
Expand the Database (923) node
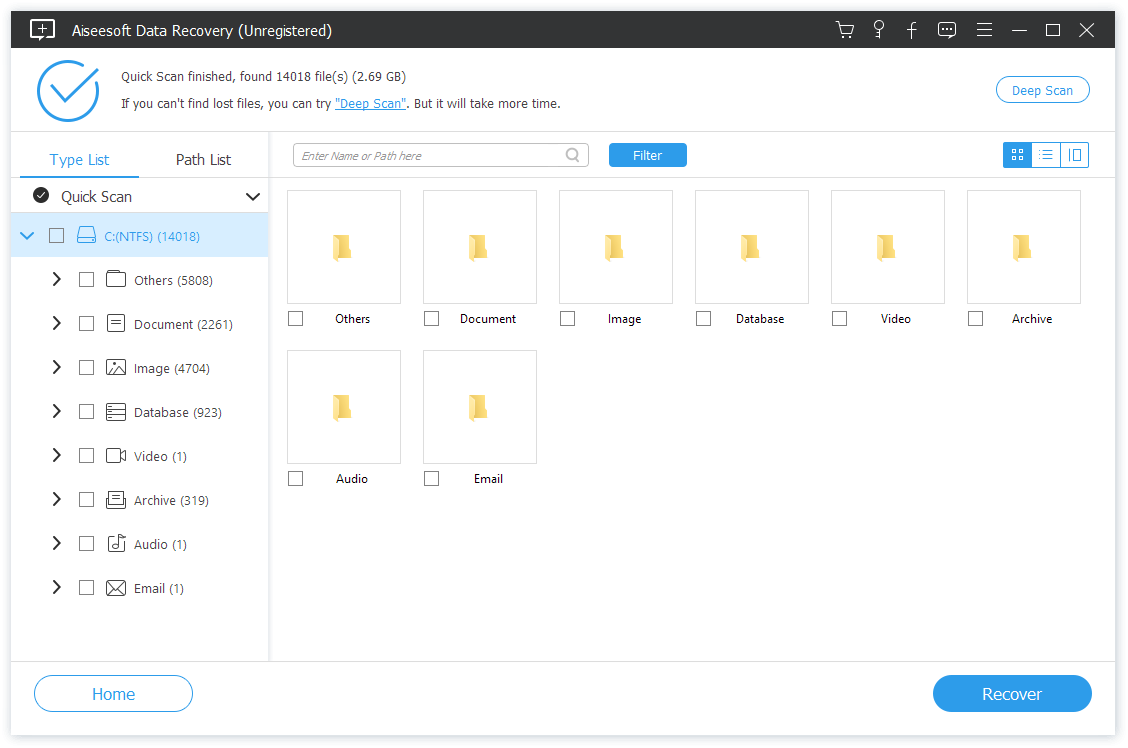pos(57,411)
